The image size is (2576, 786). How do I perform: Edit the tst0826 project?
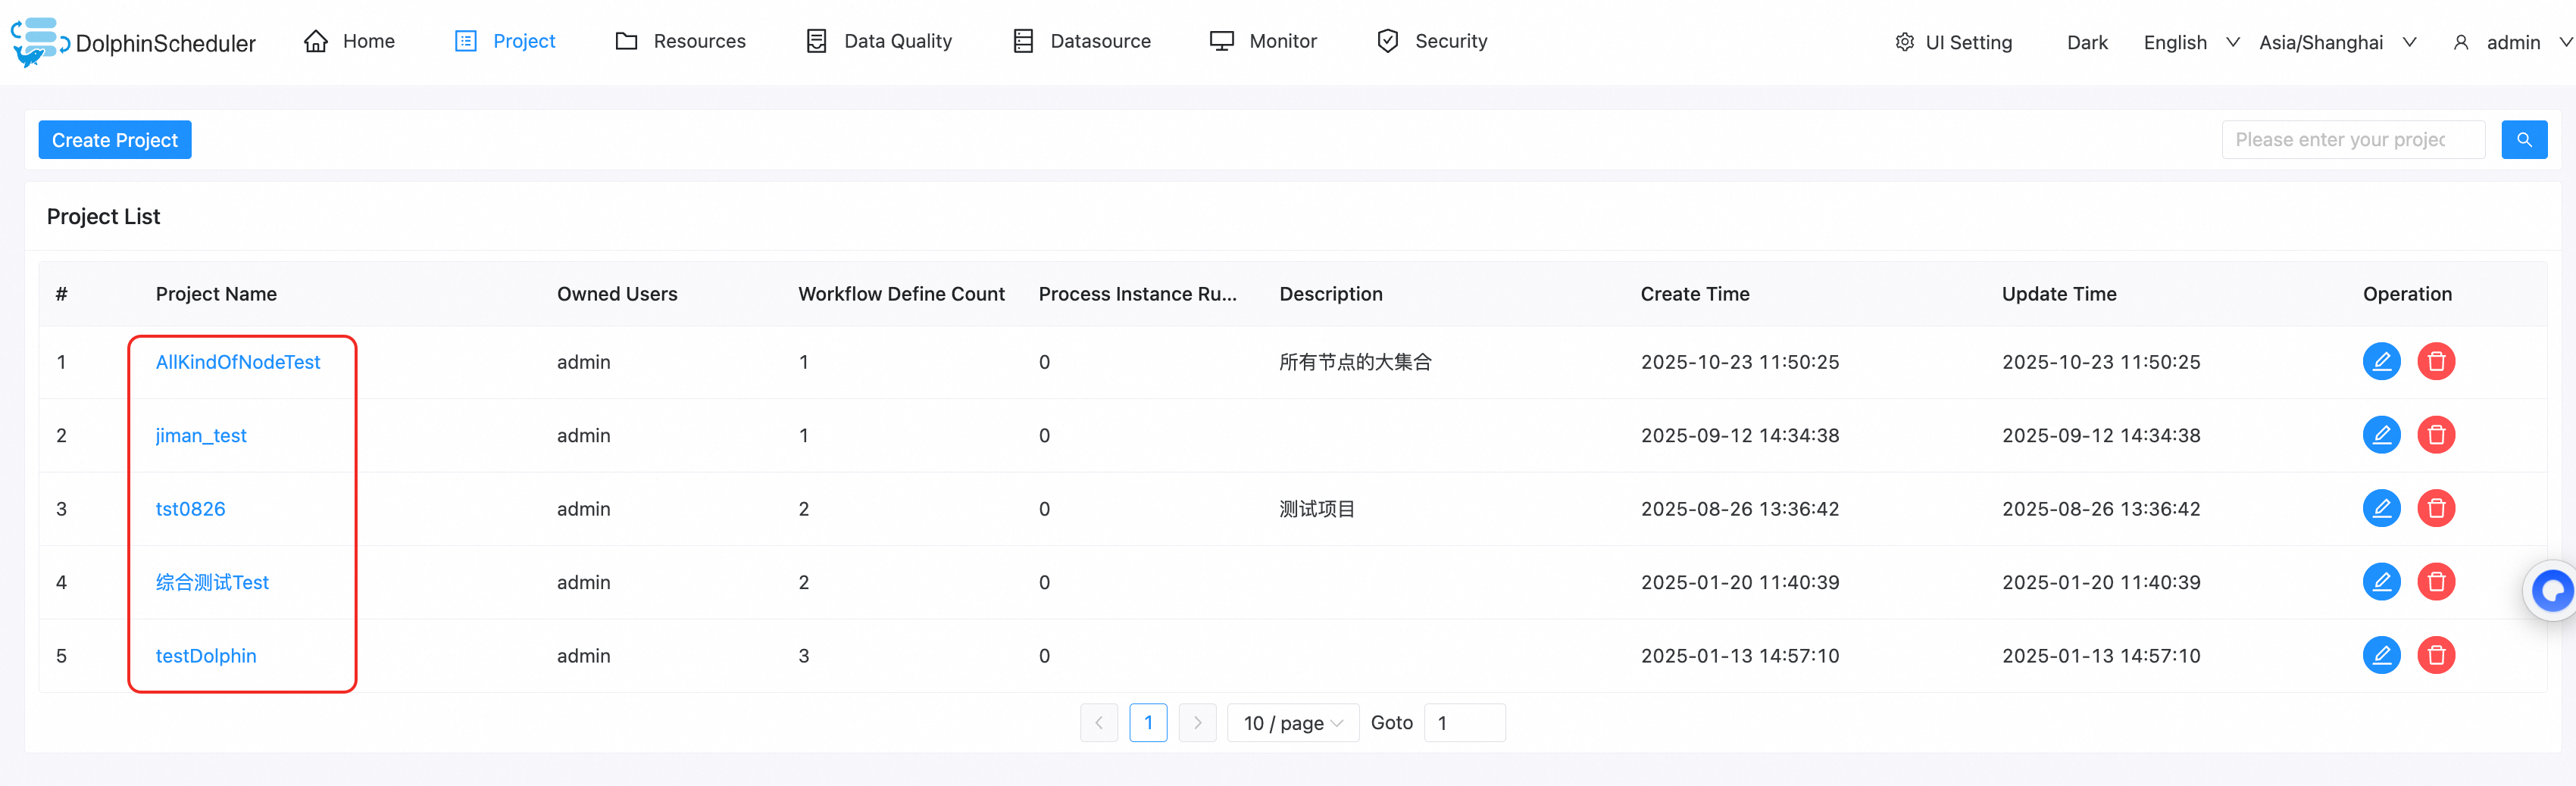[x=2381, y=508]
